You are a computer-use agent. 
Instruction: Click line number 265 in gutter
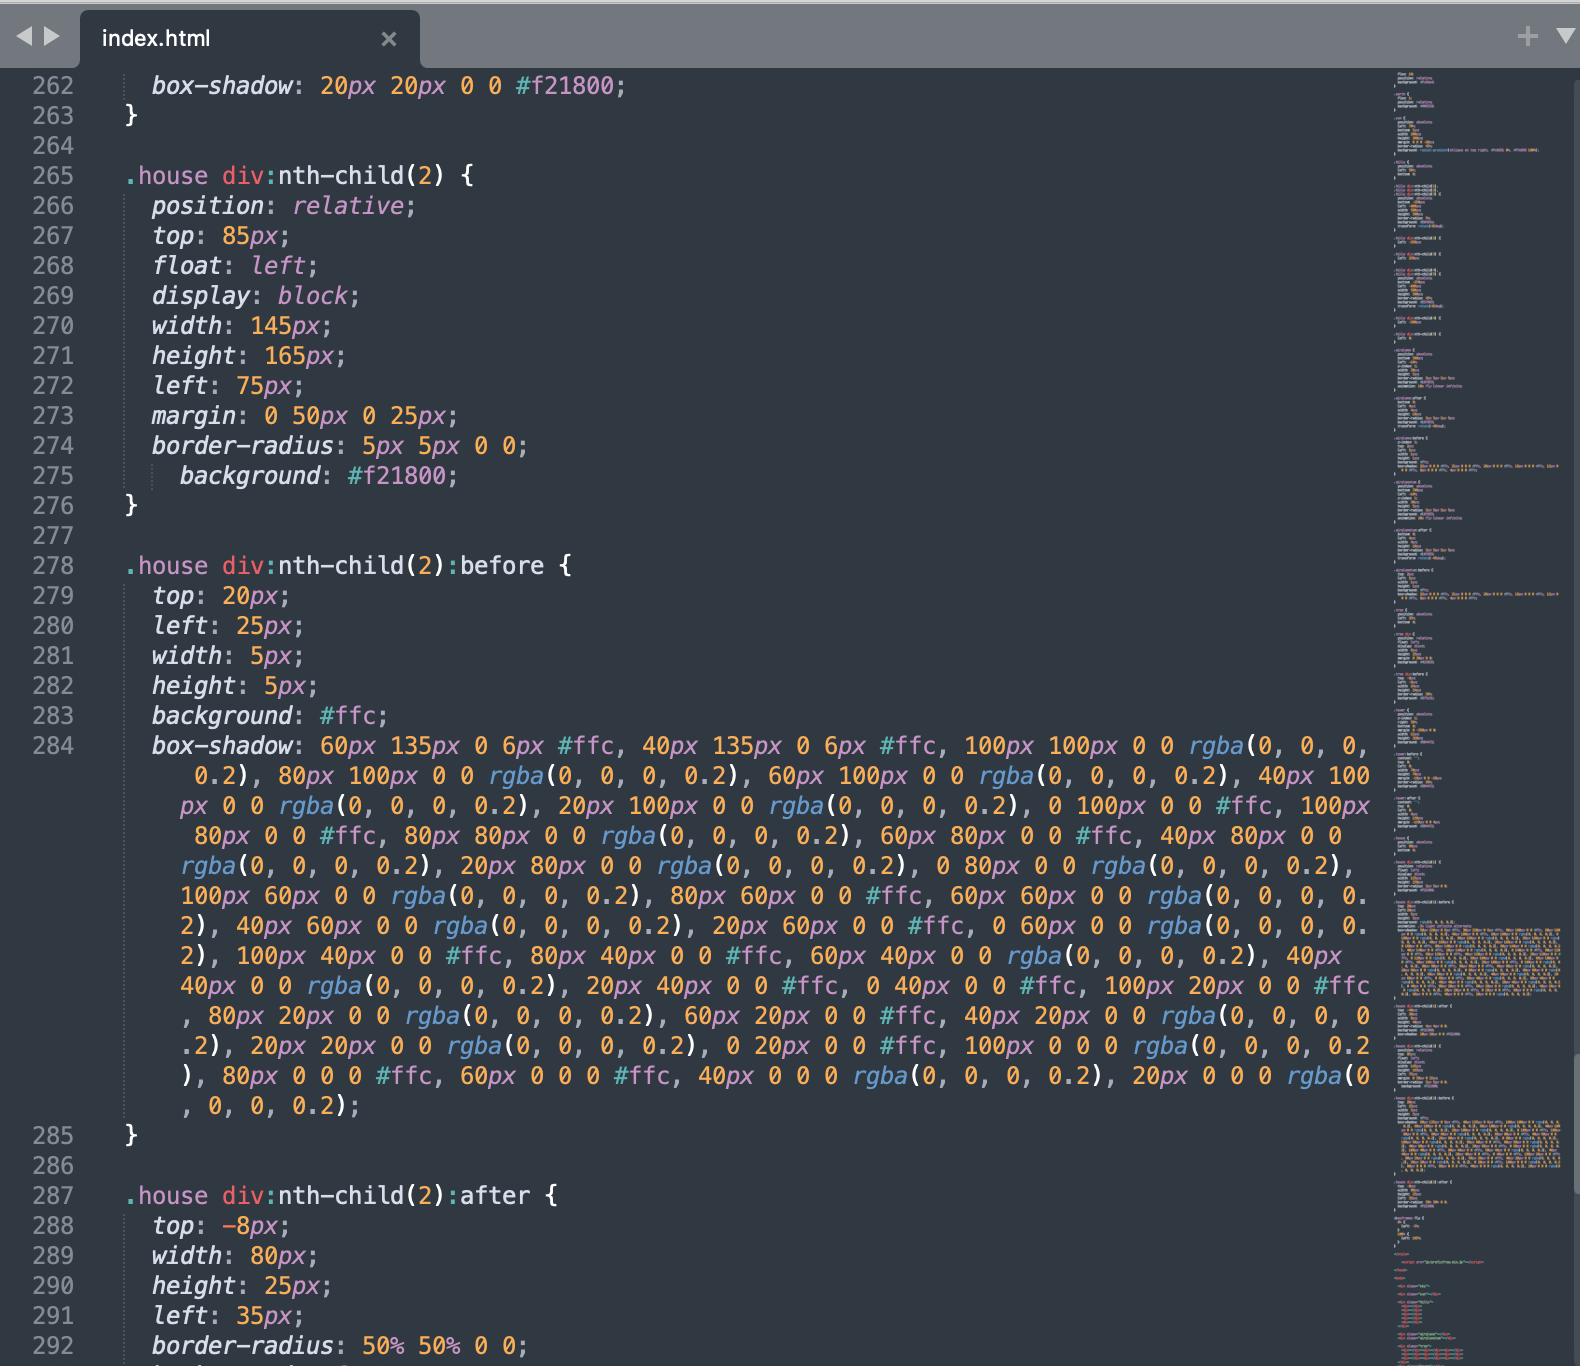point(53,176)
